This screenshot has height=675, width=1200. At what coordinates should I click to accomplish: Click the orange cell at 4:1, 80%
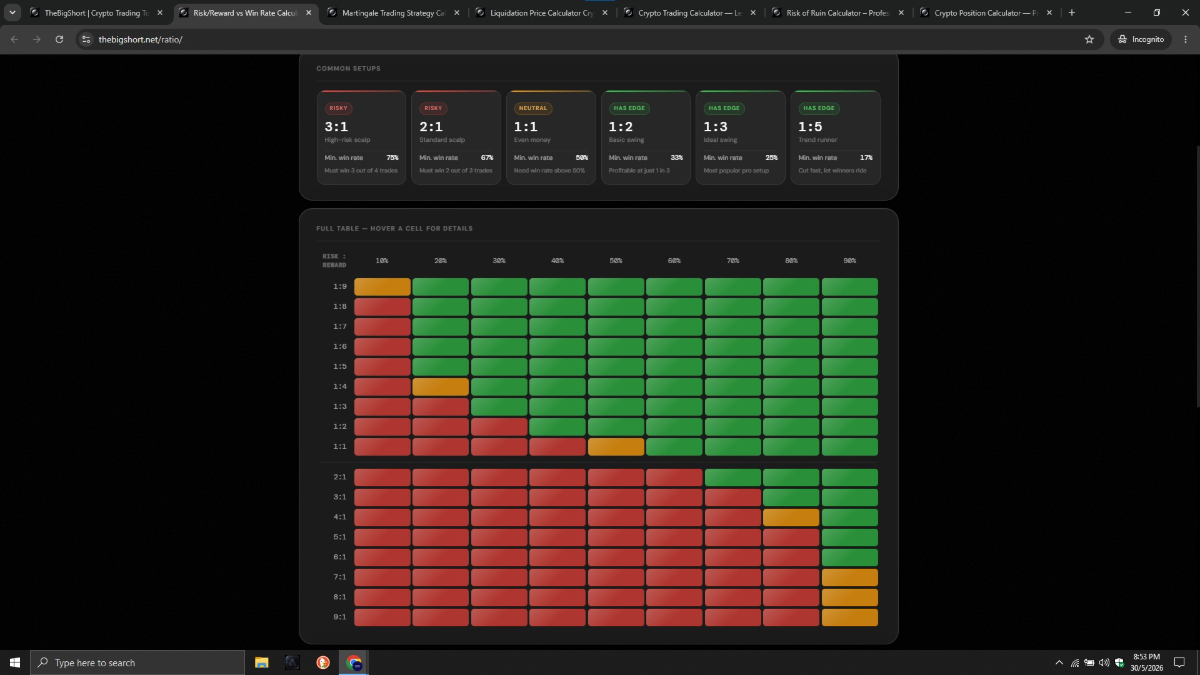point(791,518)
